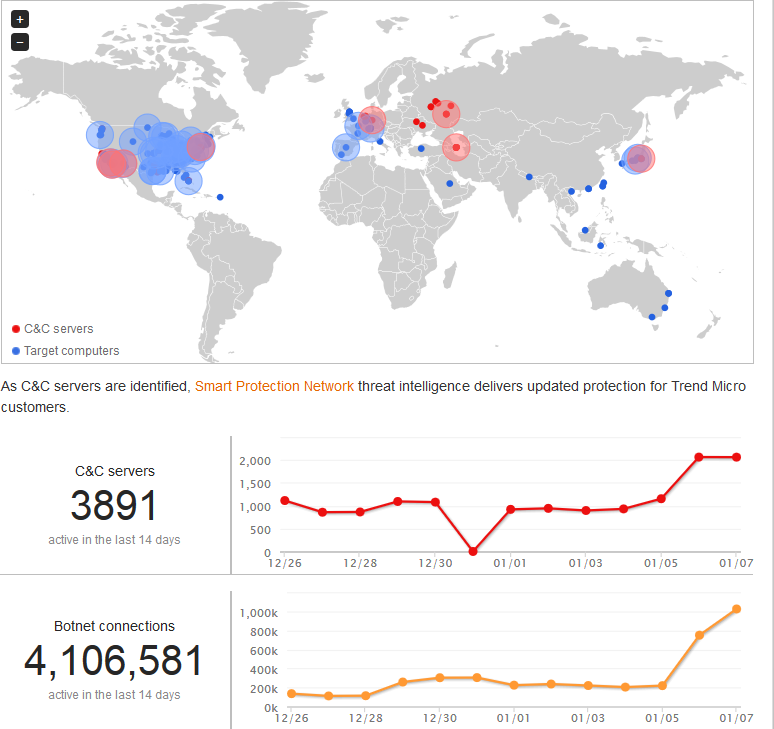
Task: Click the C&C chart's lowest point near 12/31
Action: (x=473, y=551)
